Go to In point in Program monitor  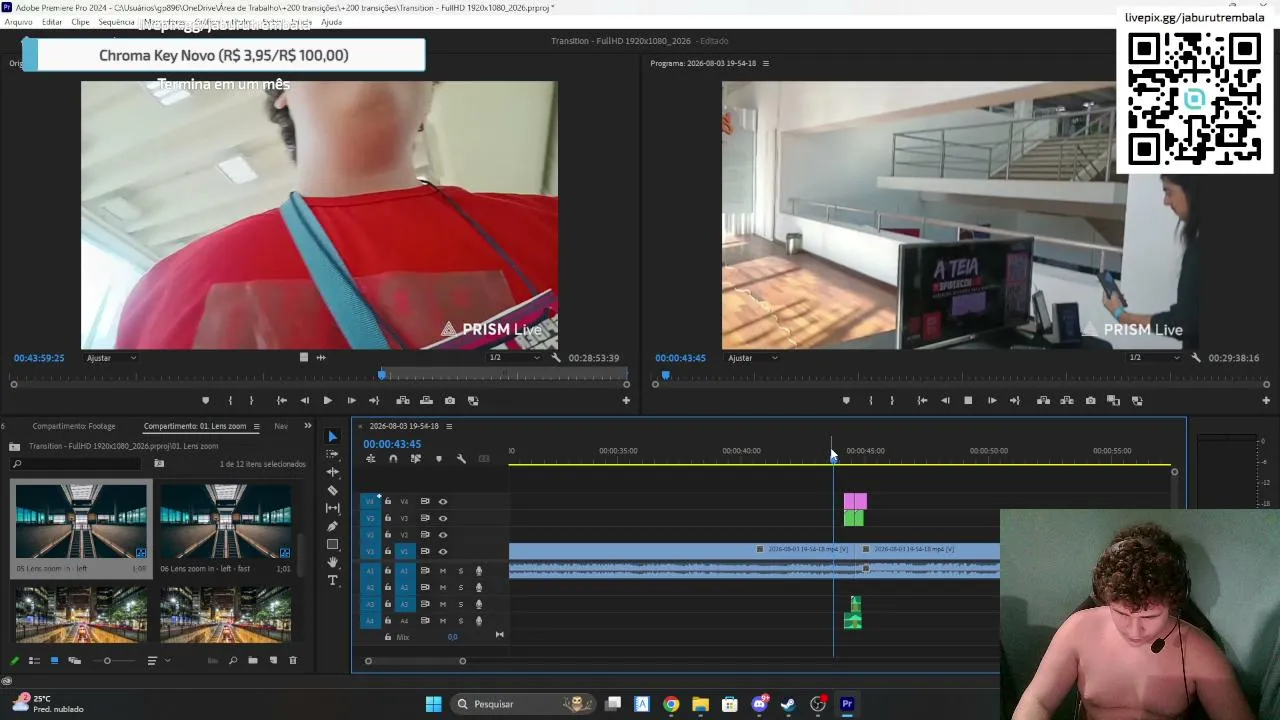point(922,401)
